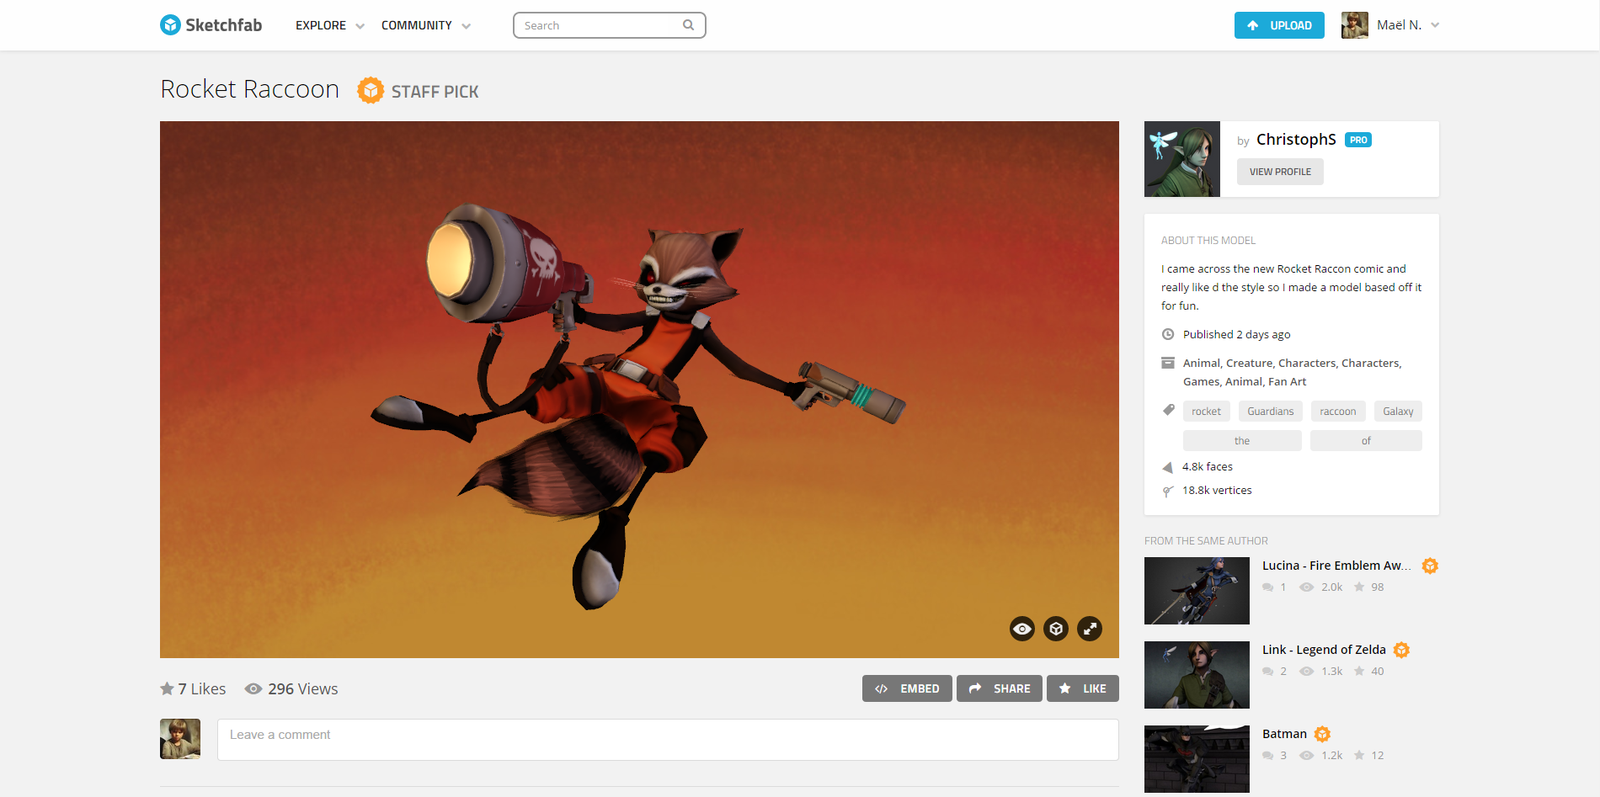Click the Lucina model thumbnail
The image size is (1600, 797).
1197,591
